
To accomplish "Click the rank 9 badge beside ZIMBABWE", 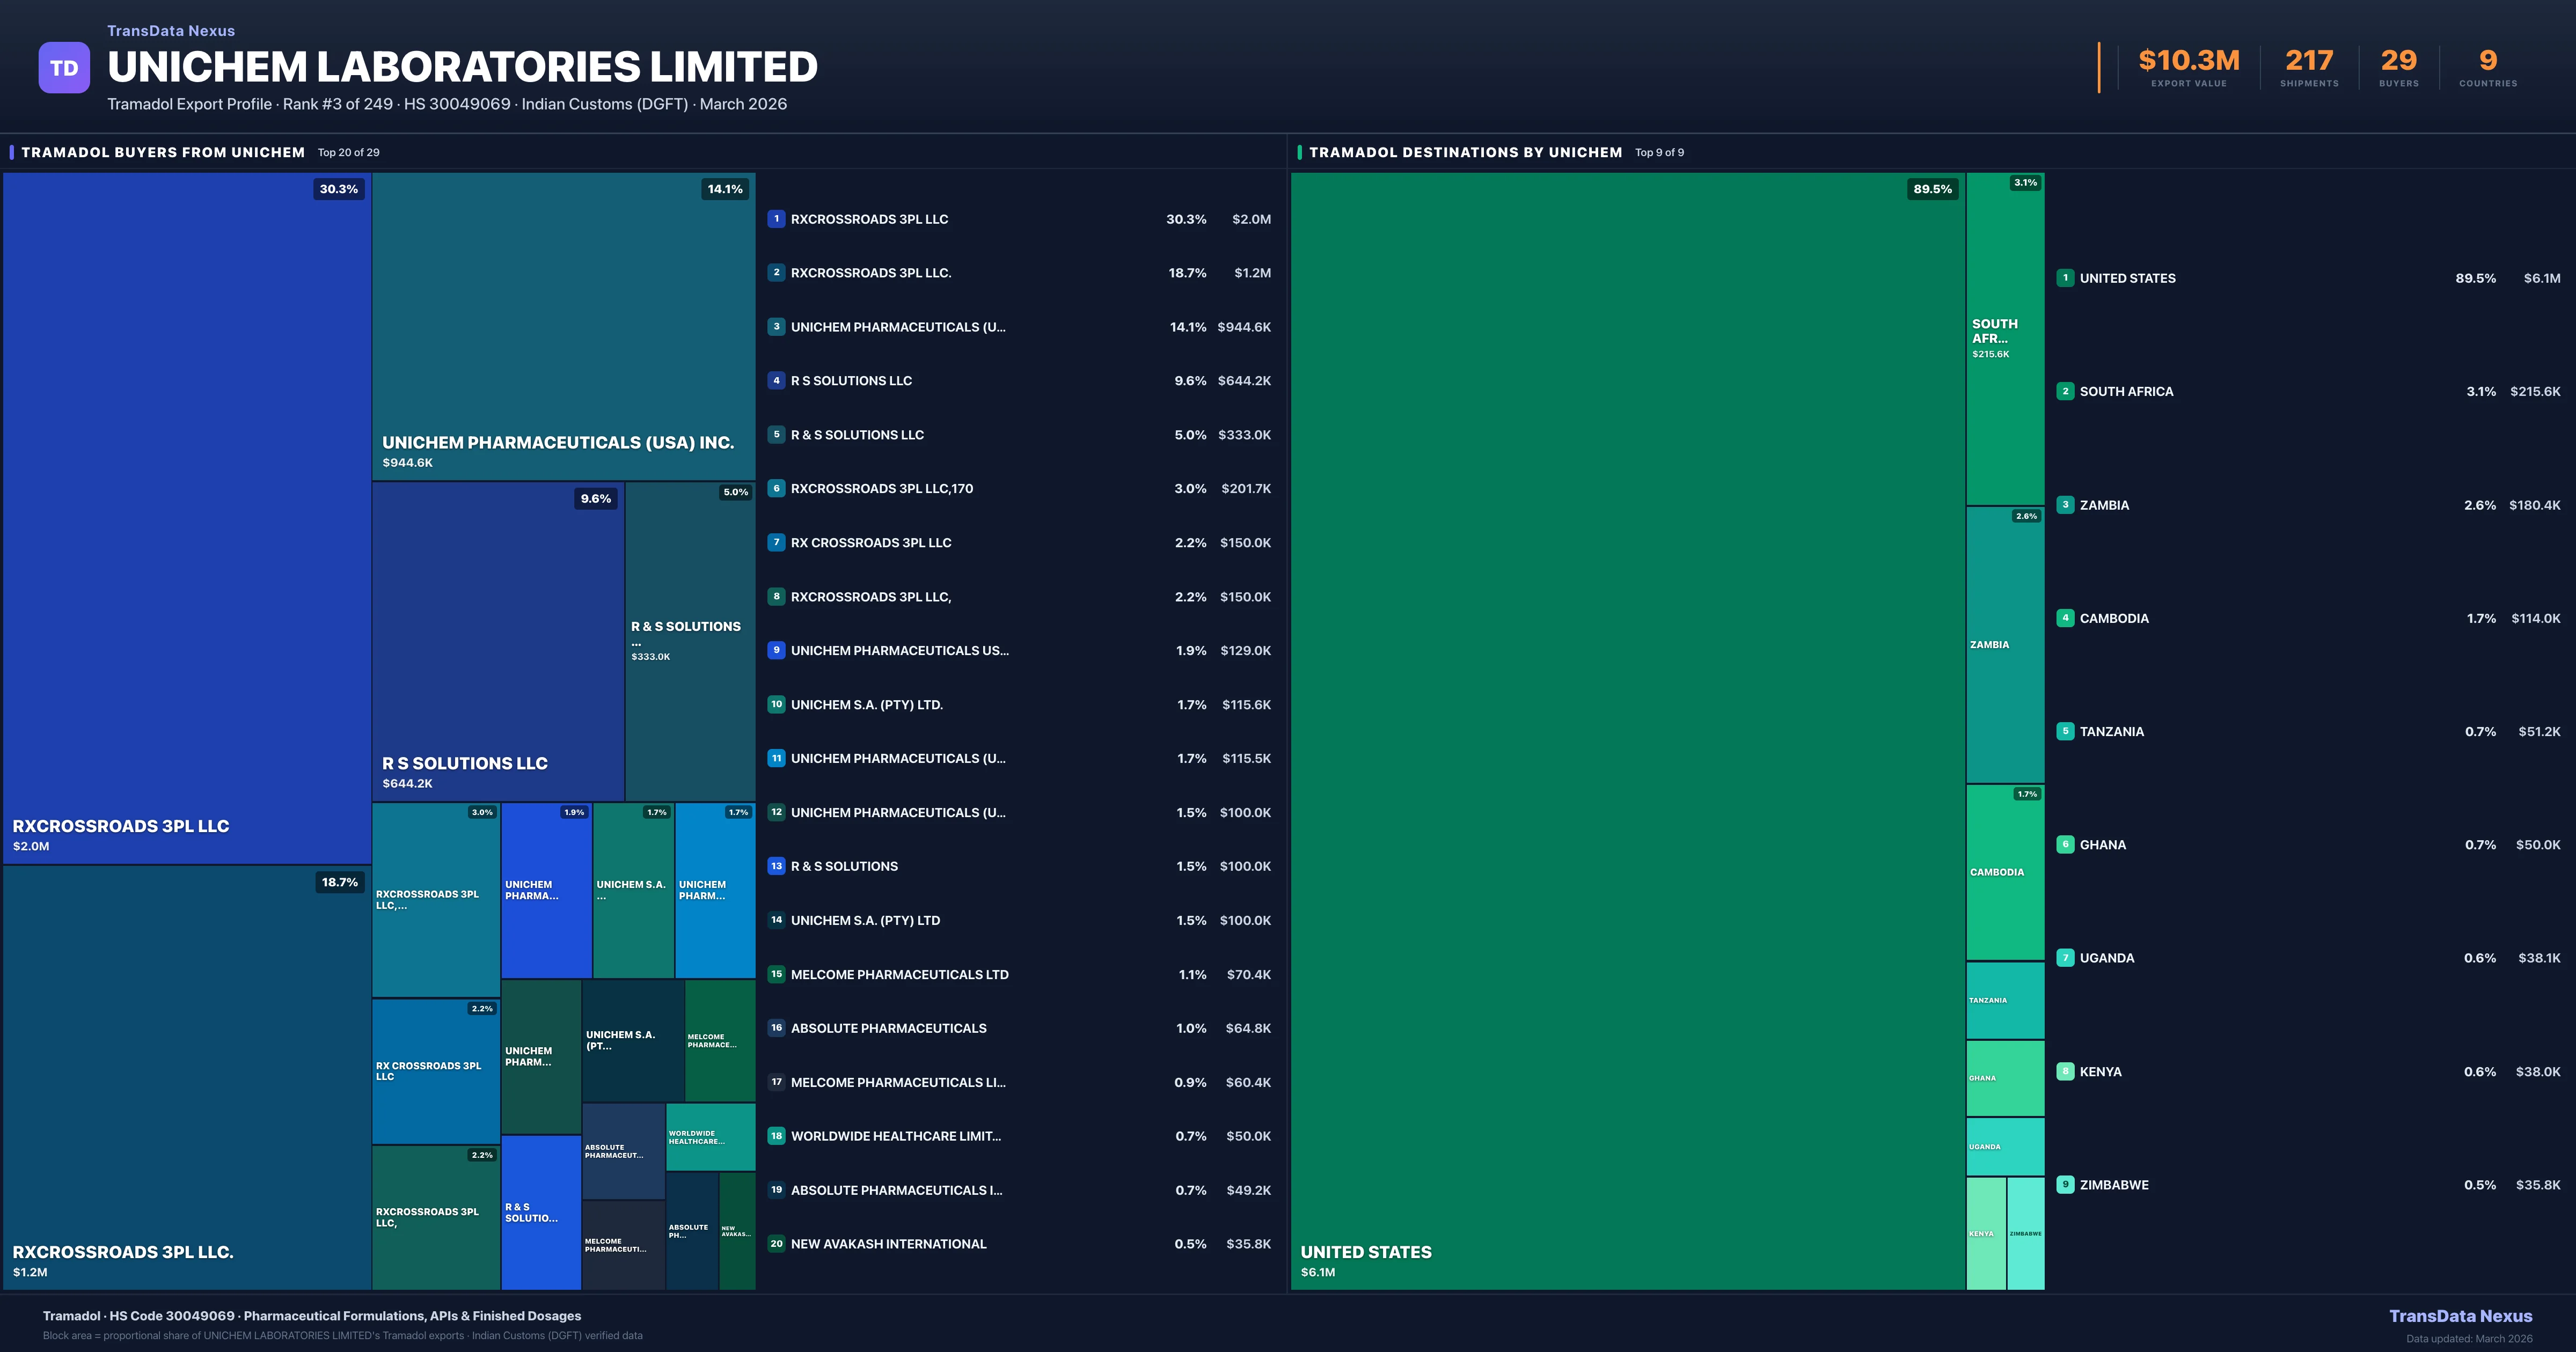I will 2065,1184.
